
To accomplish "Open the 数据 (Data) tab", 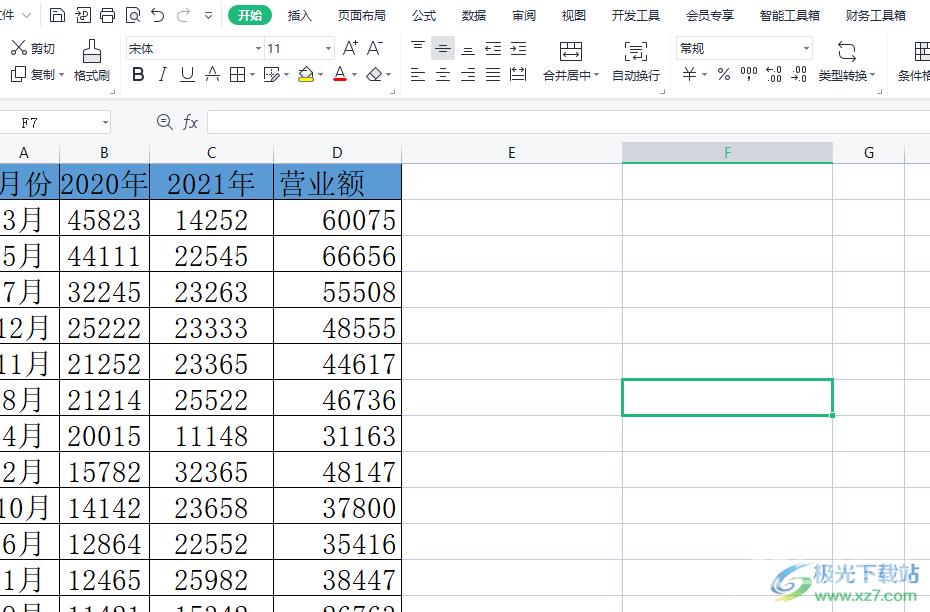I will click(x=473, y=15).
